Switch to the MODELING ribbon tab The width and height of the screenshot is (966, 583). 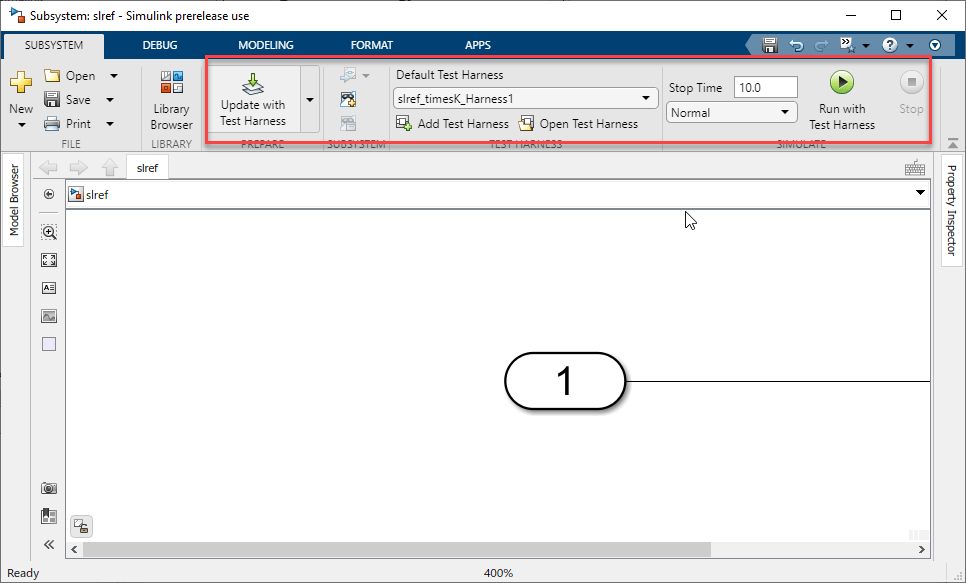coord(266,45)
